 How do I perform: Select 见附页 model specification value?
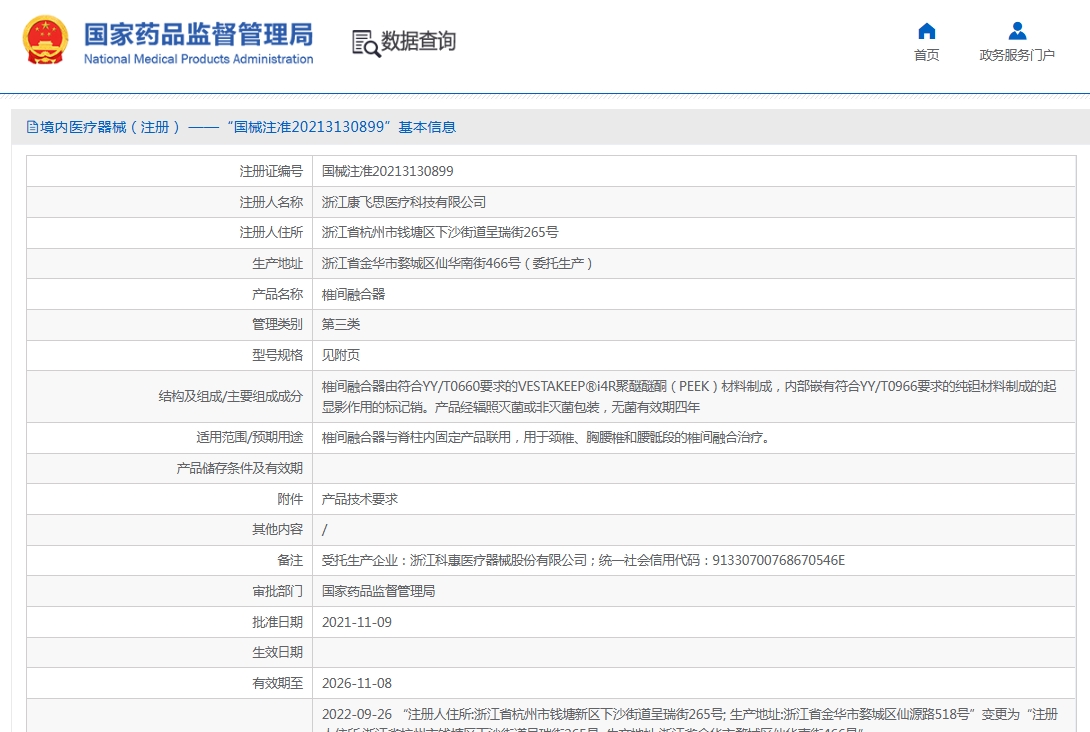point(341,355)
